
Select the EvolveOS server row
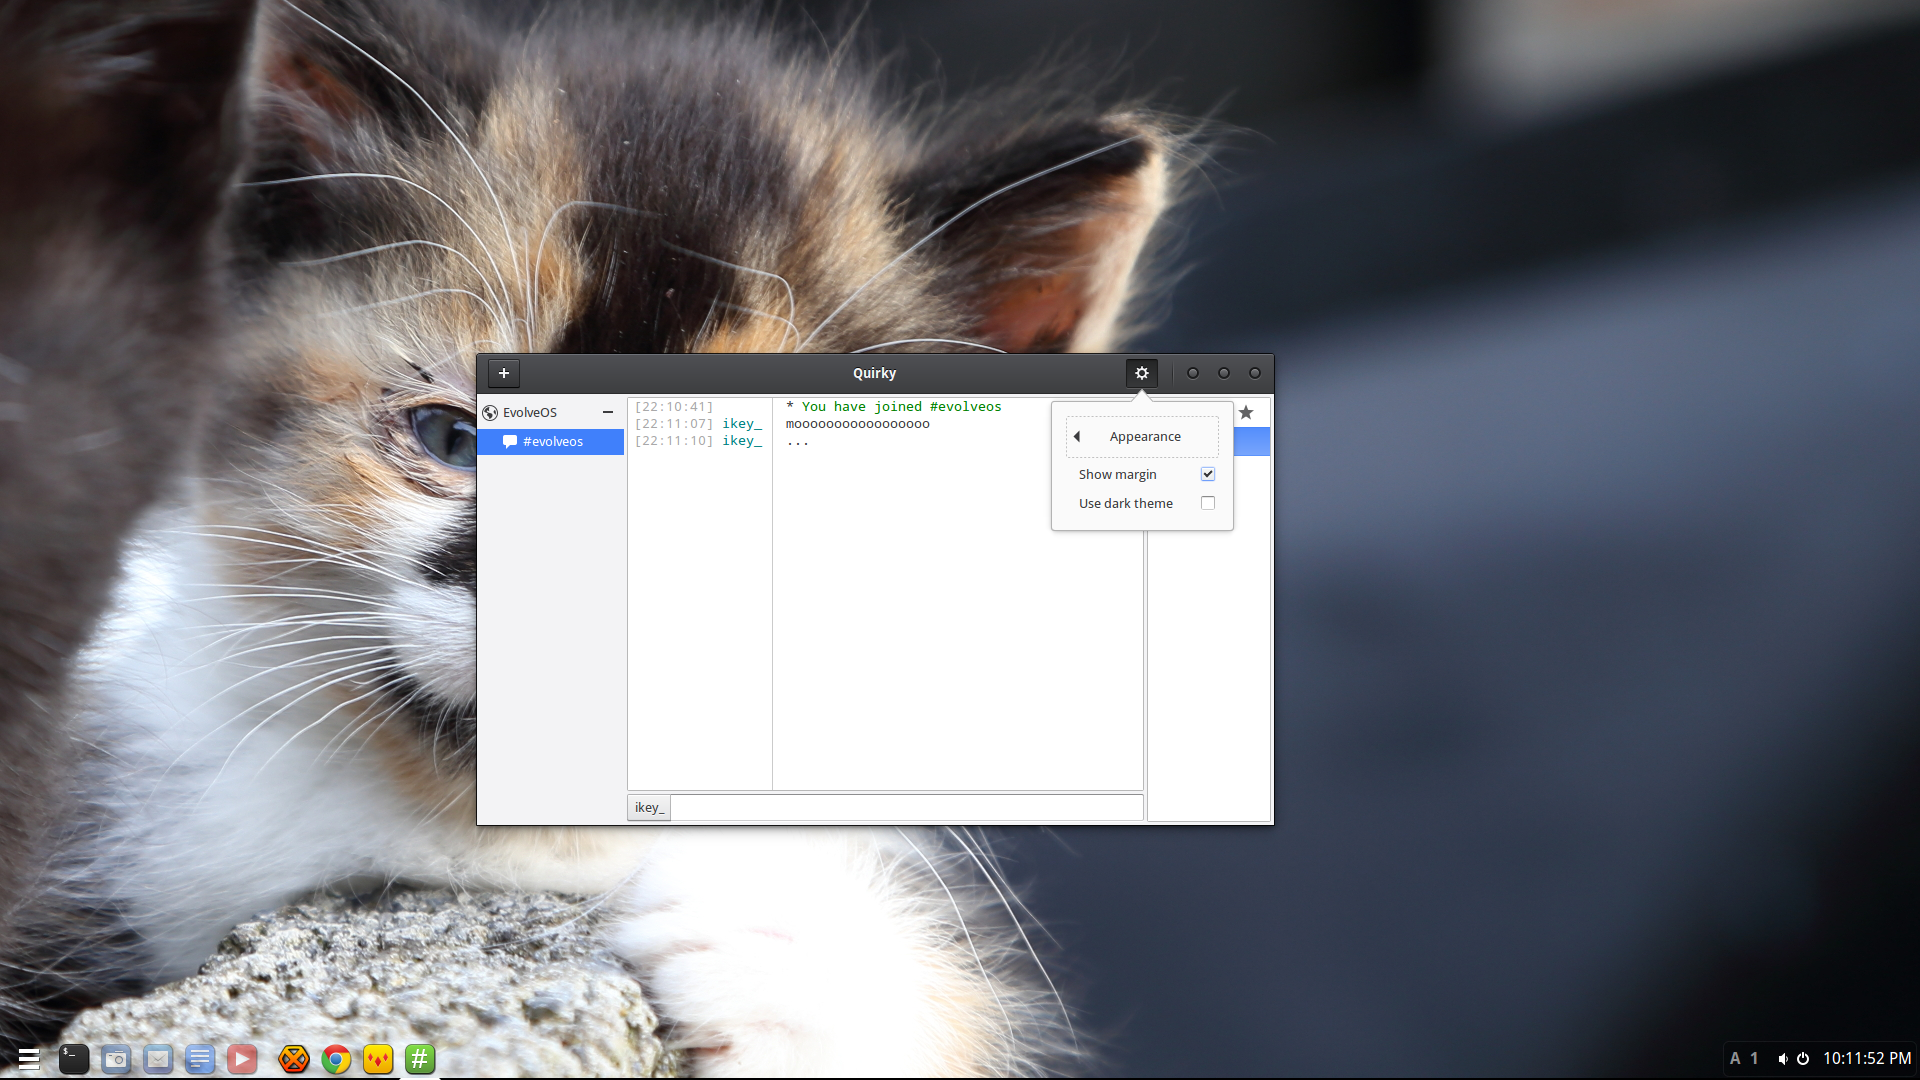(x=550, y=412)
